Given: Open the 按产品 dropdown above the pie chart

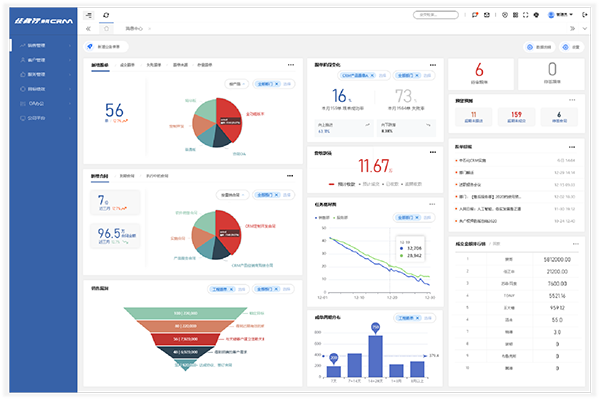Looking at the screenshot, I should point(237,85).
